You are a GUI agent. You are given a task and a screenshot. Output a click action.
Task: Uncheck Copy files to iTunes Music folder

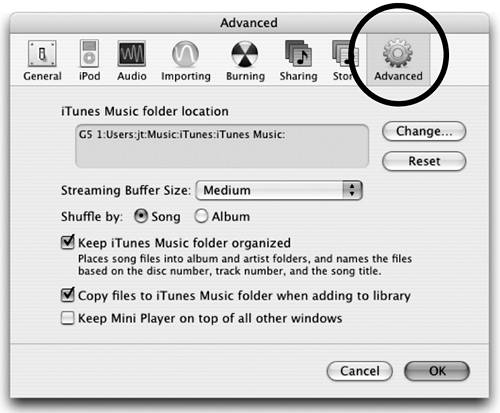click(x=68, y=295)
